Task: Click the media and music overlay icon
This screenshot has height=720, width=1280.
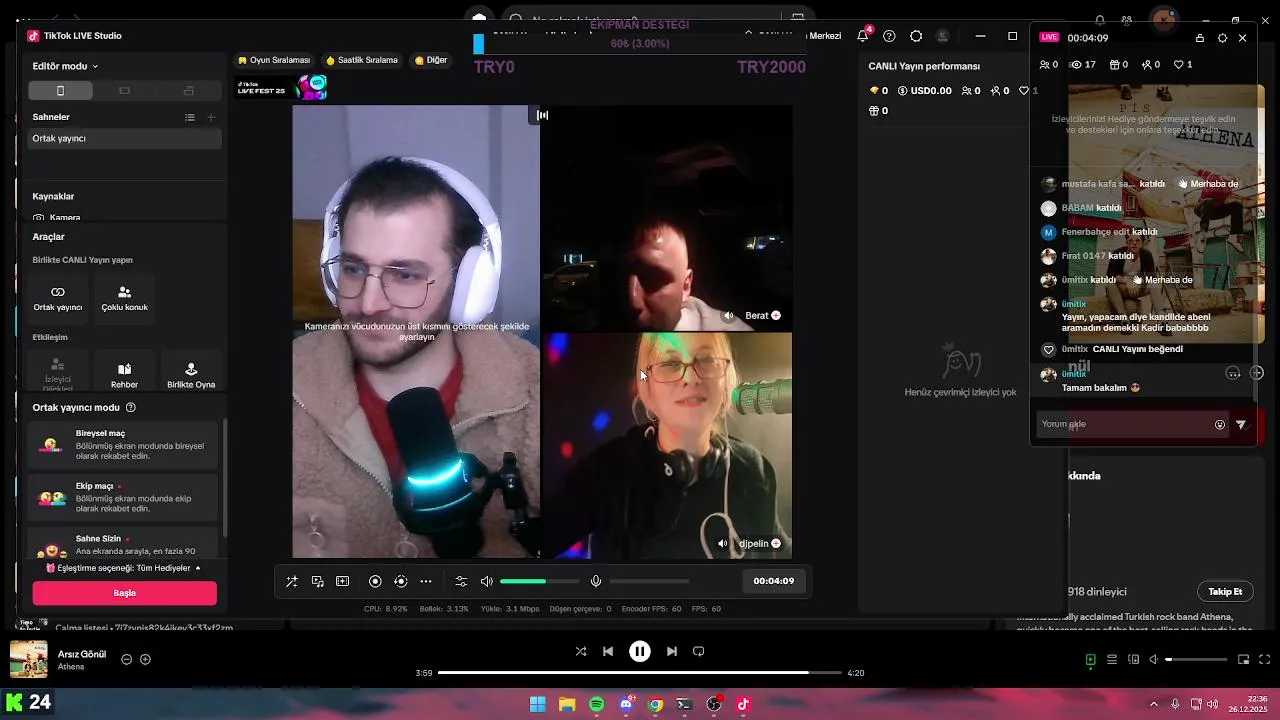Action: (x=318, y=581)
